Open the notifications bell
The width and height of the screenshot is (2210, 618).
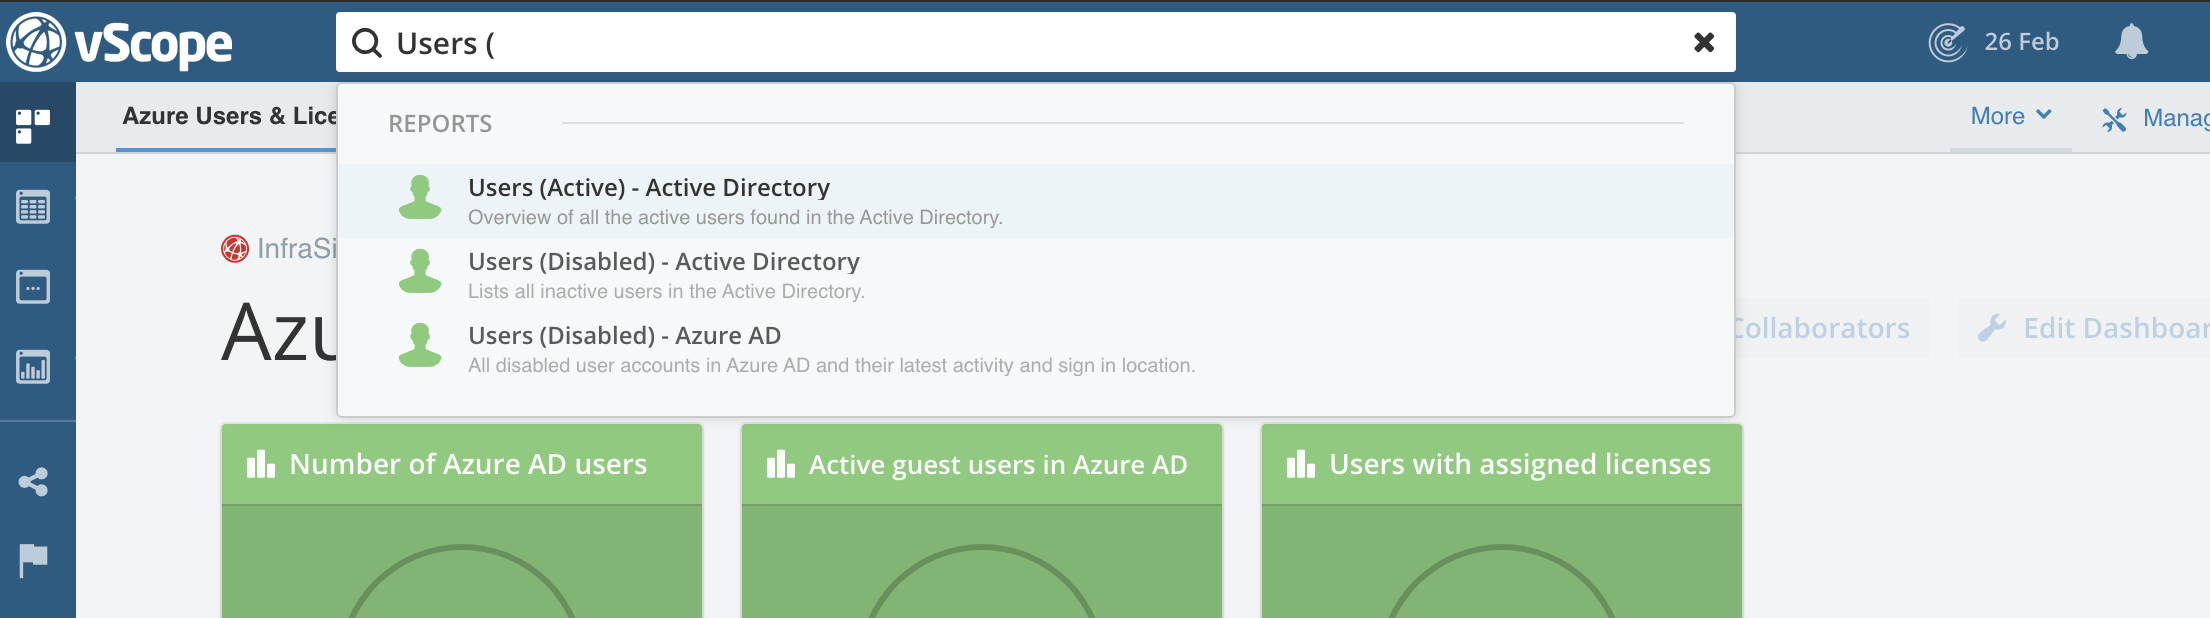pos(2131,42)
